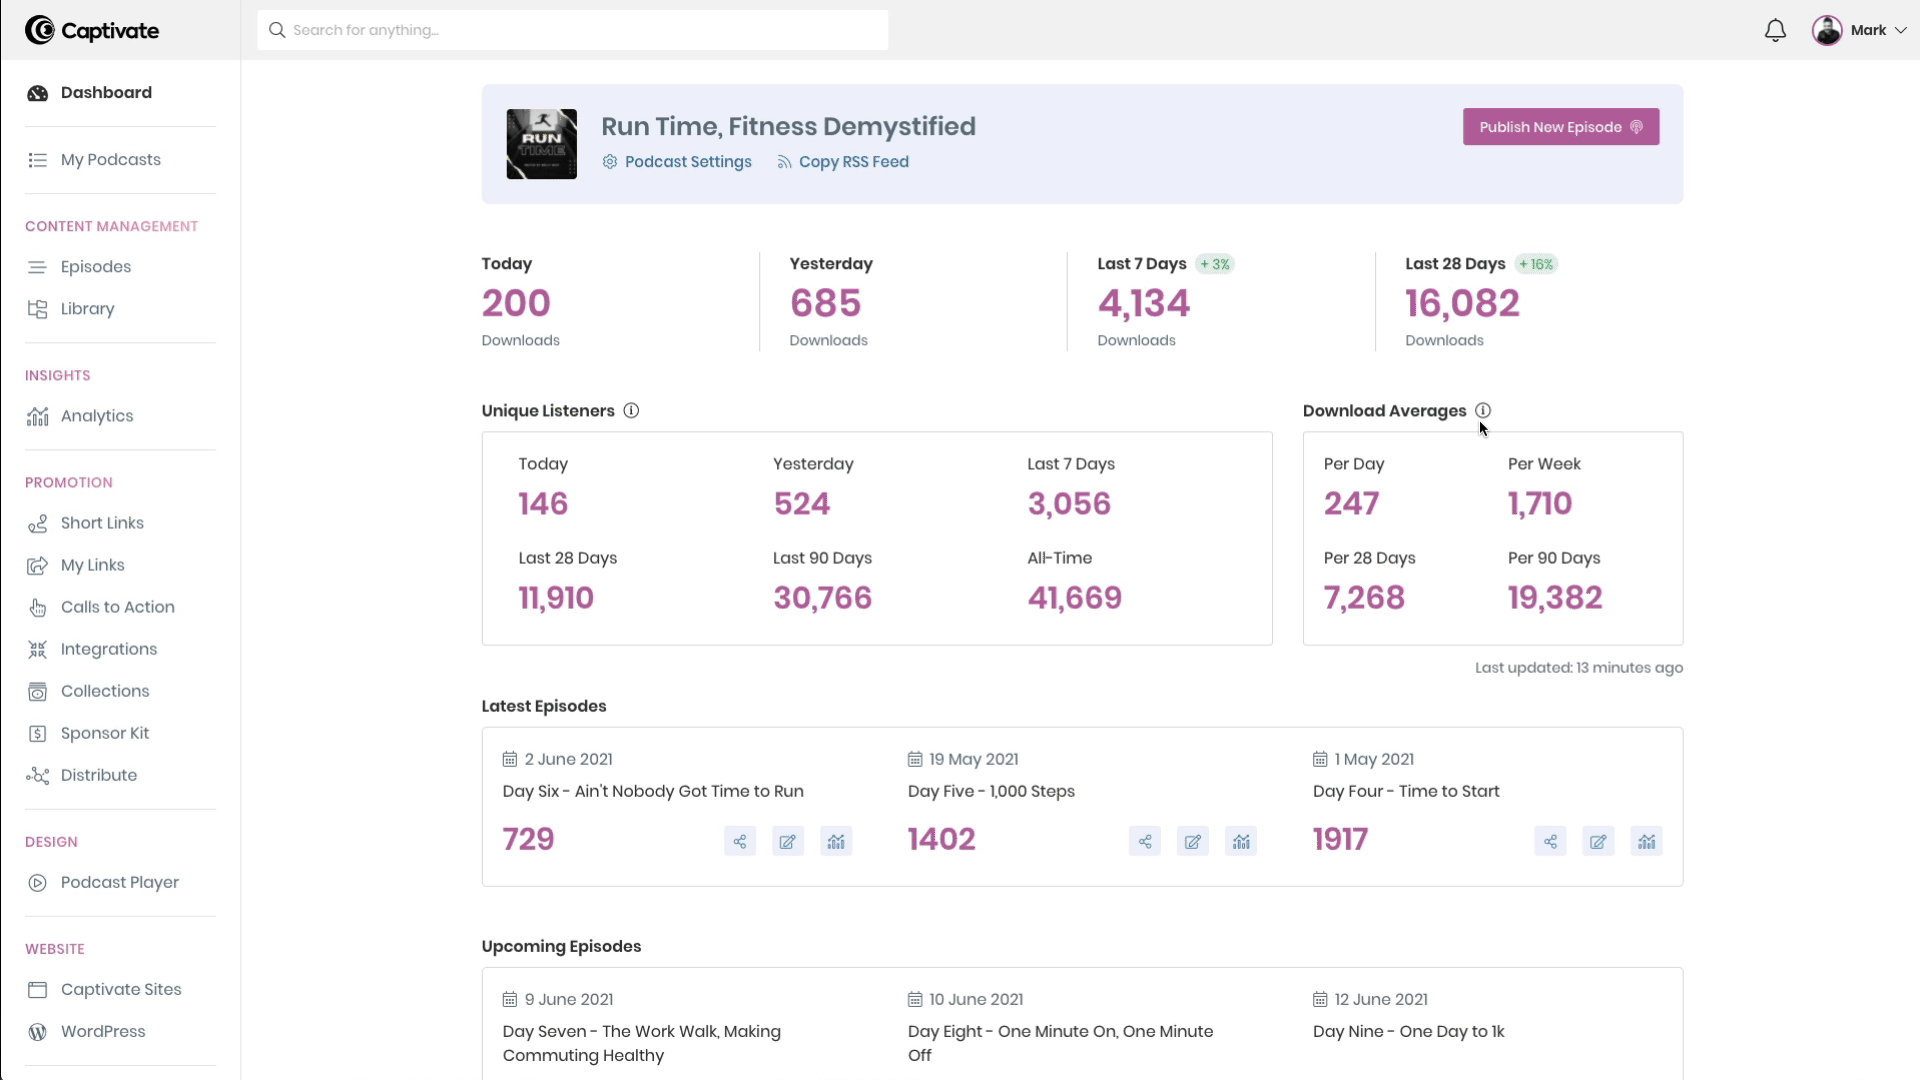Click the info tooltip for Unique Listeners
Viewport: 1920px width, 1080px height.
click(632, 410)
